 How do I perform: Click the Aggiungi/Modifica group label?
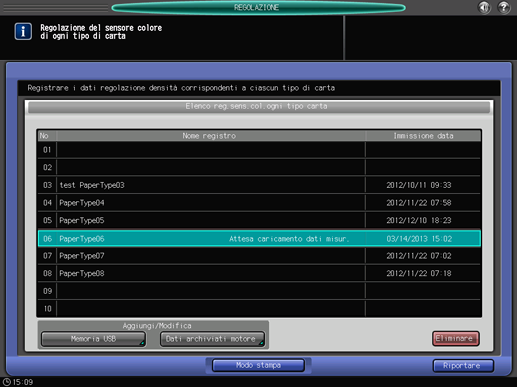click(x=157, y=326)
